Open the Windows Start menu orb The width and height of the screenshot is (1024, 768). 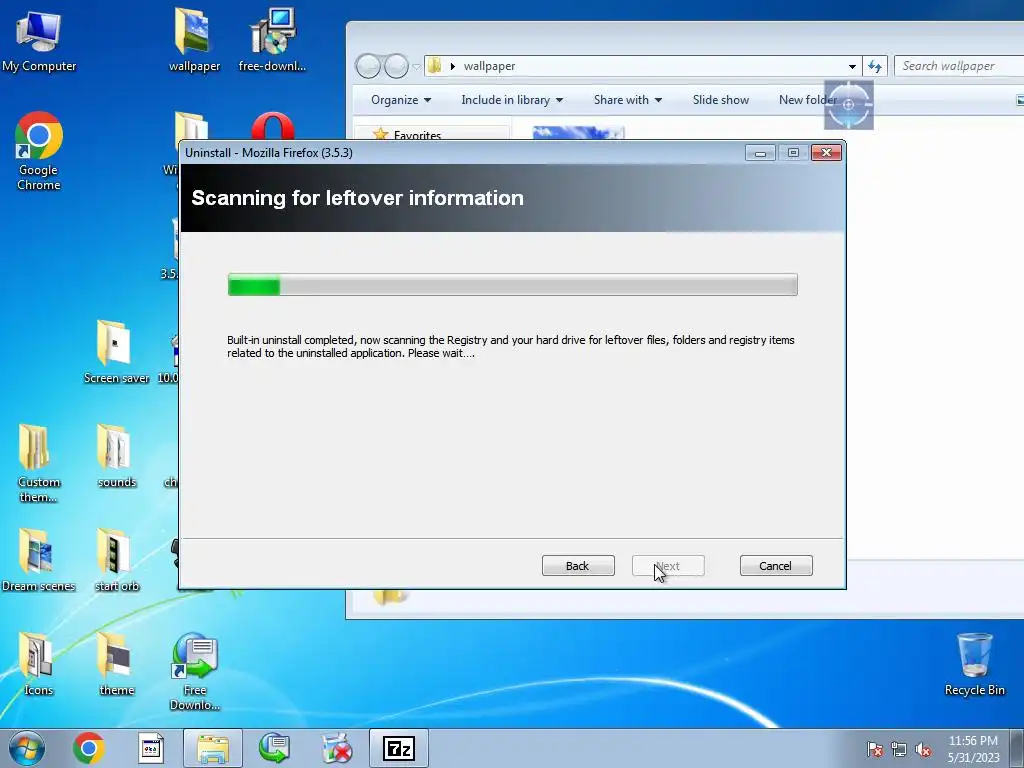coord(26,748)
